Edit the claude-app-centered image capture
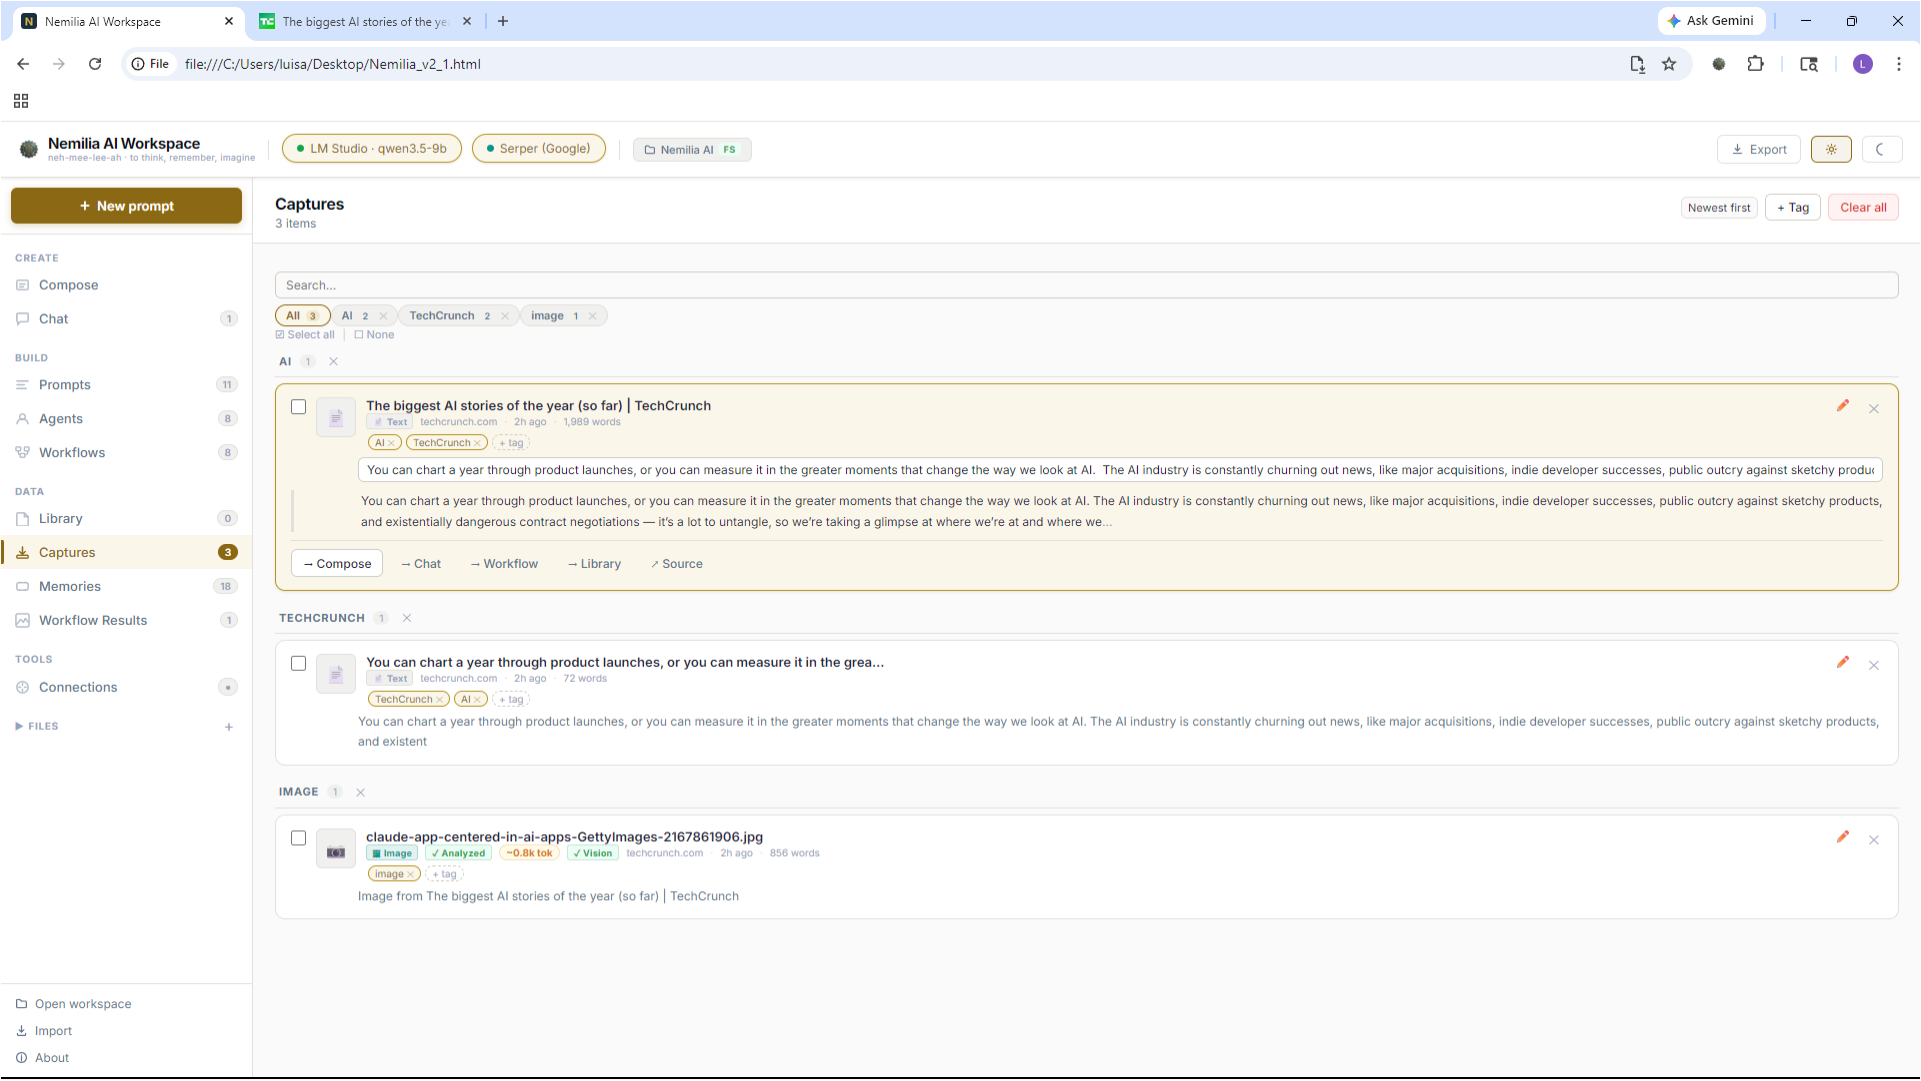 [1843, 838]
